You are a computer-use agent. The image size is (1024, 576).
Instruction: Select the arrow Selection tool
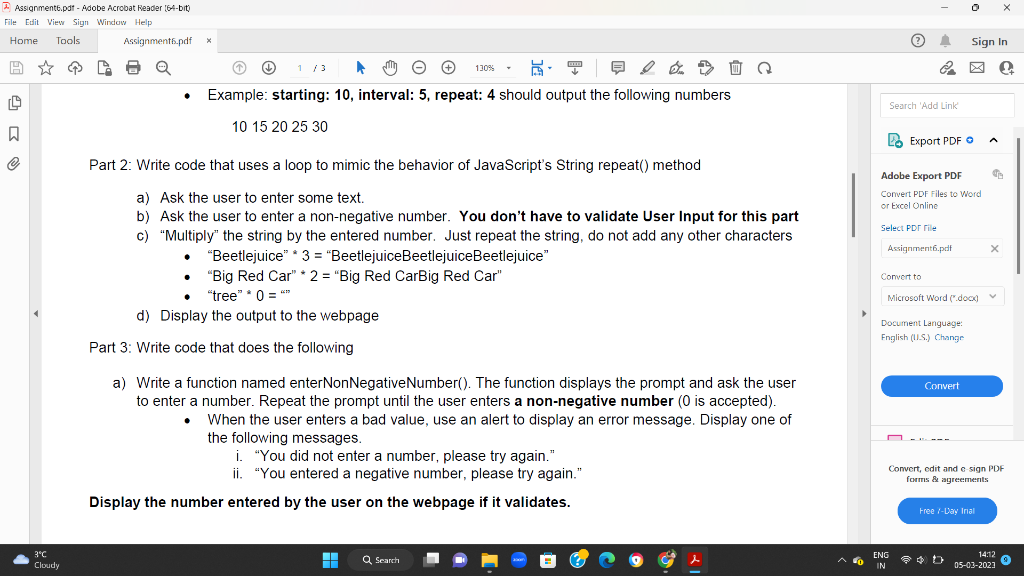[360, 67]
